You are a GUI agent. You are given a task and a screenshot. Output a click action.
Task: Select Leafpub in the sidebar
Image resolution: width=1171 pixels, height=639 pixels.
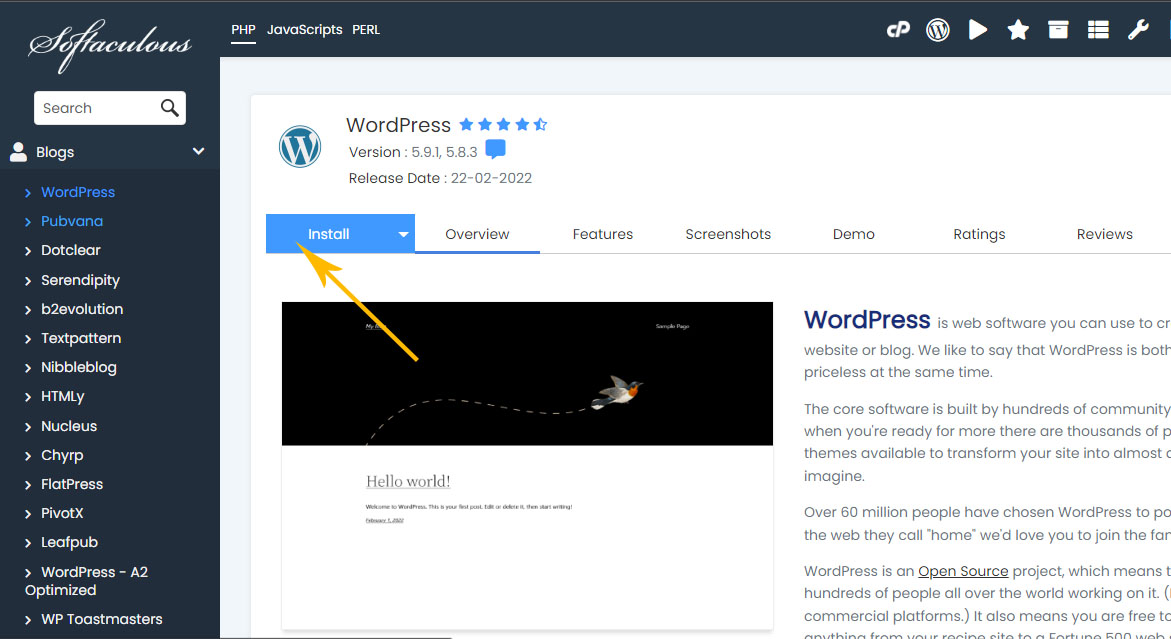tap(69, 543)
